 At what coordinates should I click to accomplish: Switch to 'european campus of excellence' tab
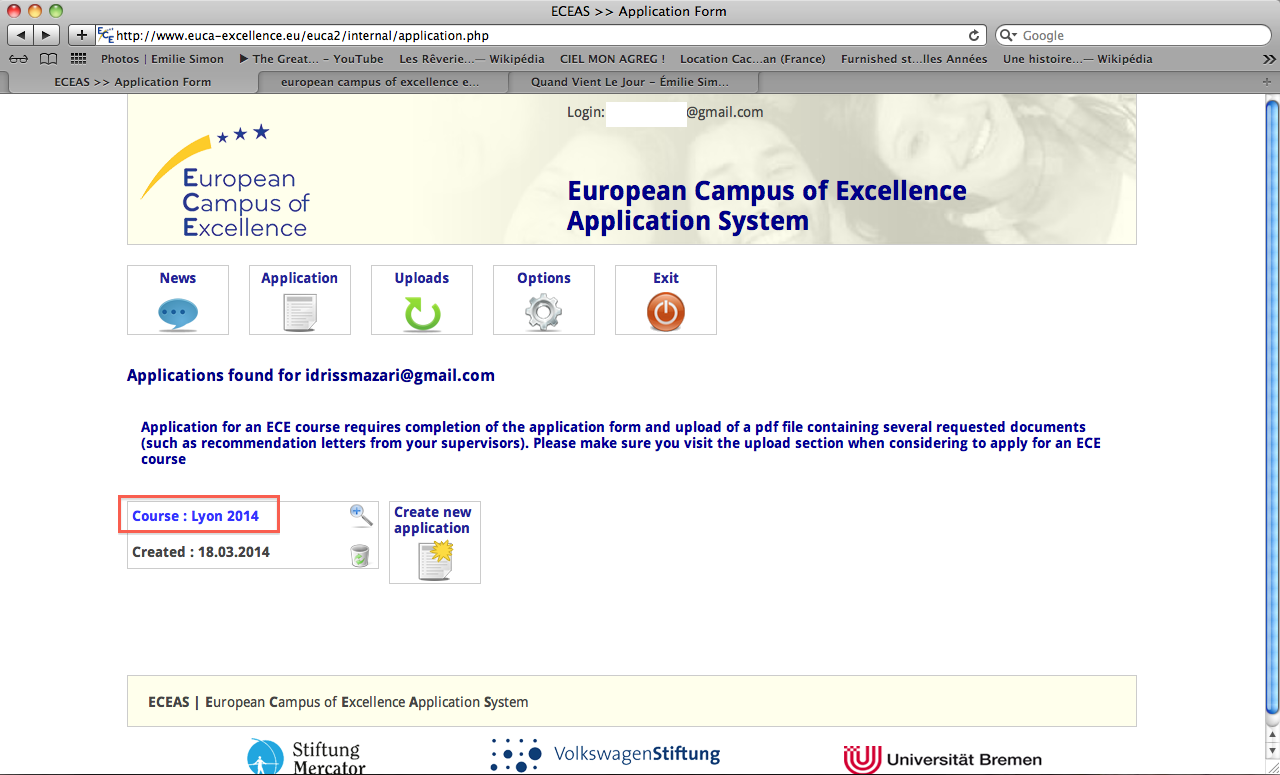coord(380,82)
